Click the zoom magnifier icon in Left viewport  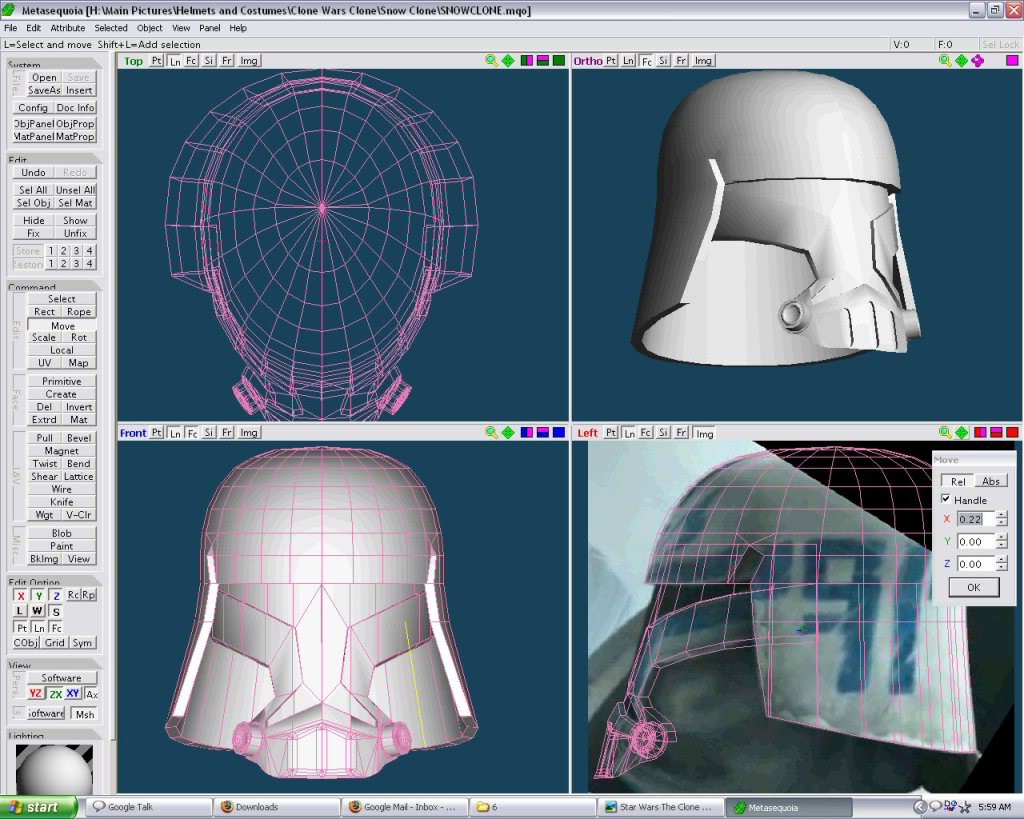944,432
